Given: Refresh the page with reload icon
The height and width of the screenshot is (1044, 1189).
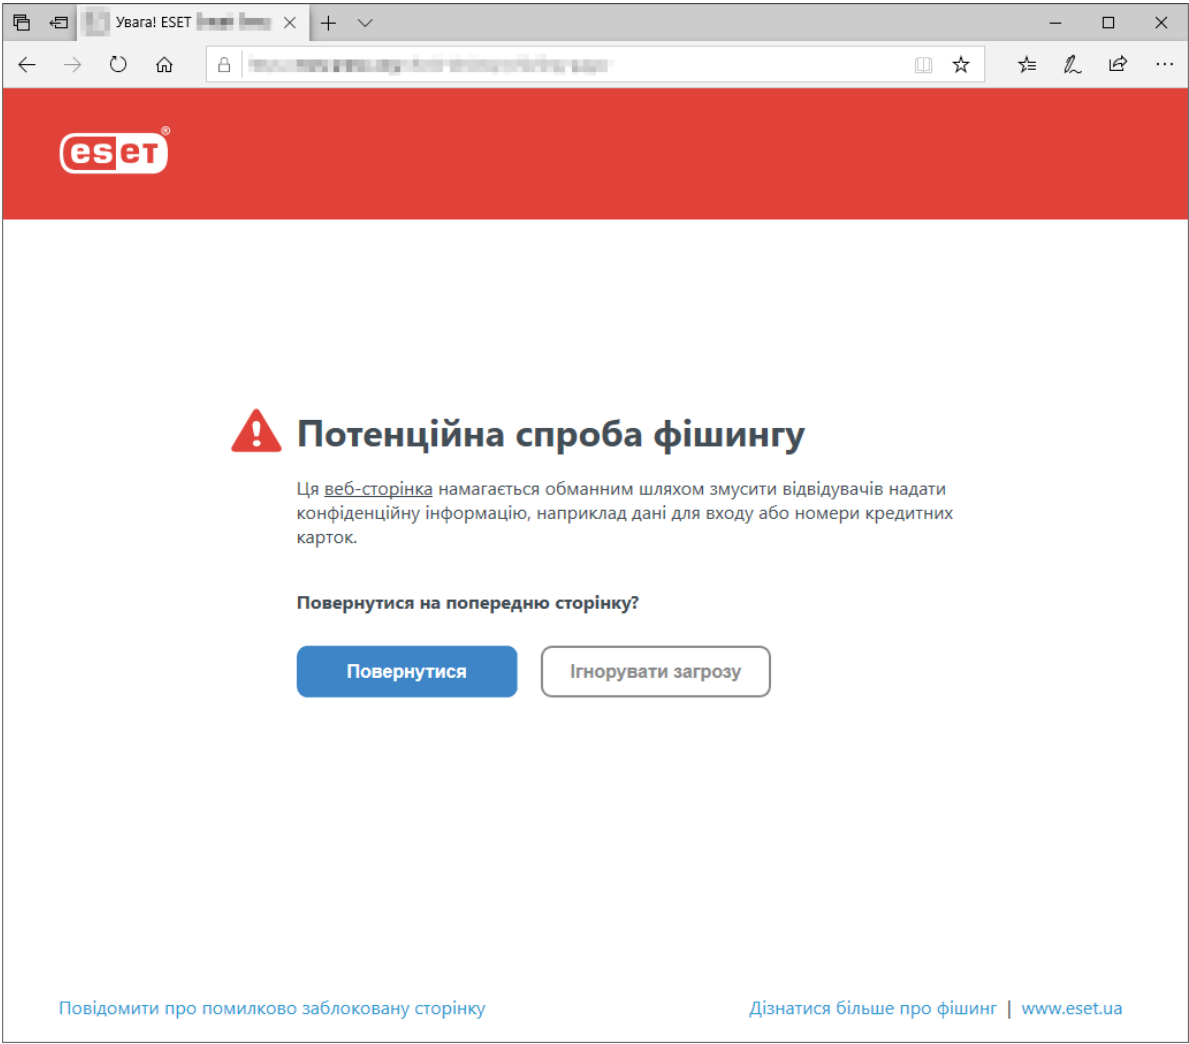Looking at the screenshot, I should tap(118, 65).
